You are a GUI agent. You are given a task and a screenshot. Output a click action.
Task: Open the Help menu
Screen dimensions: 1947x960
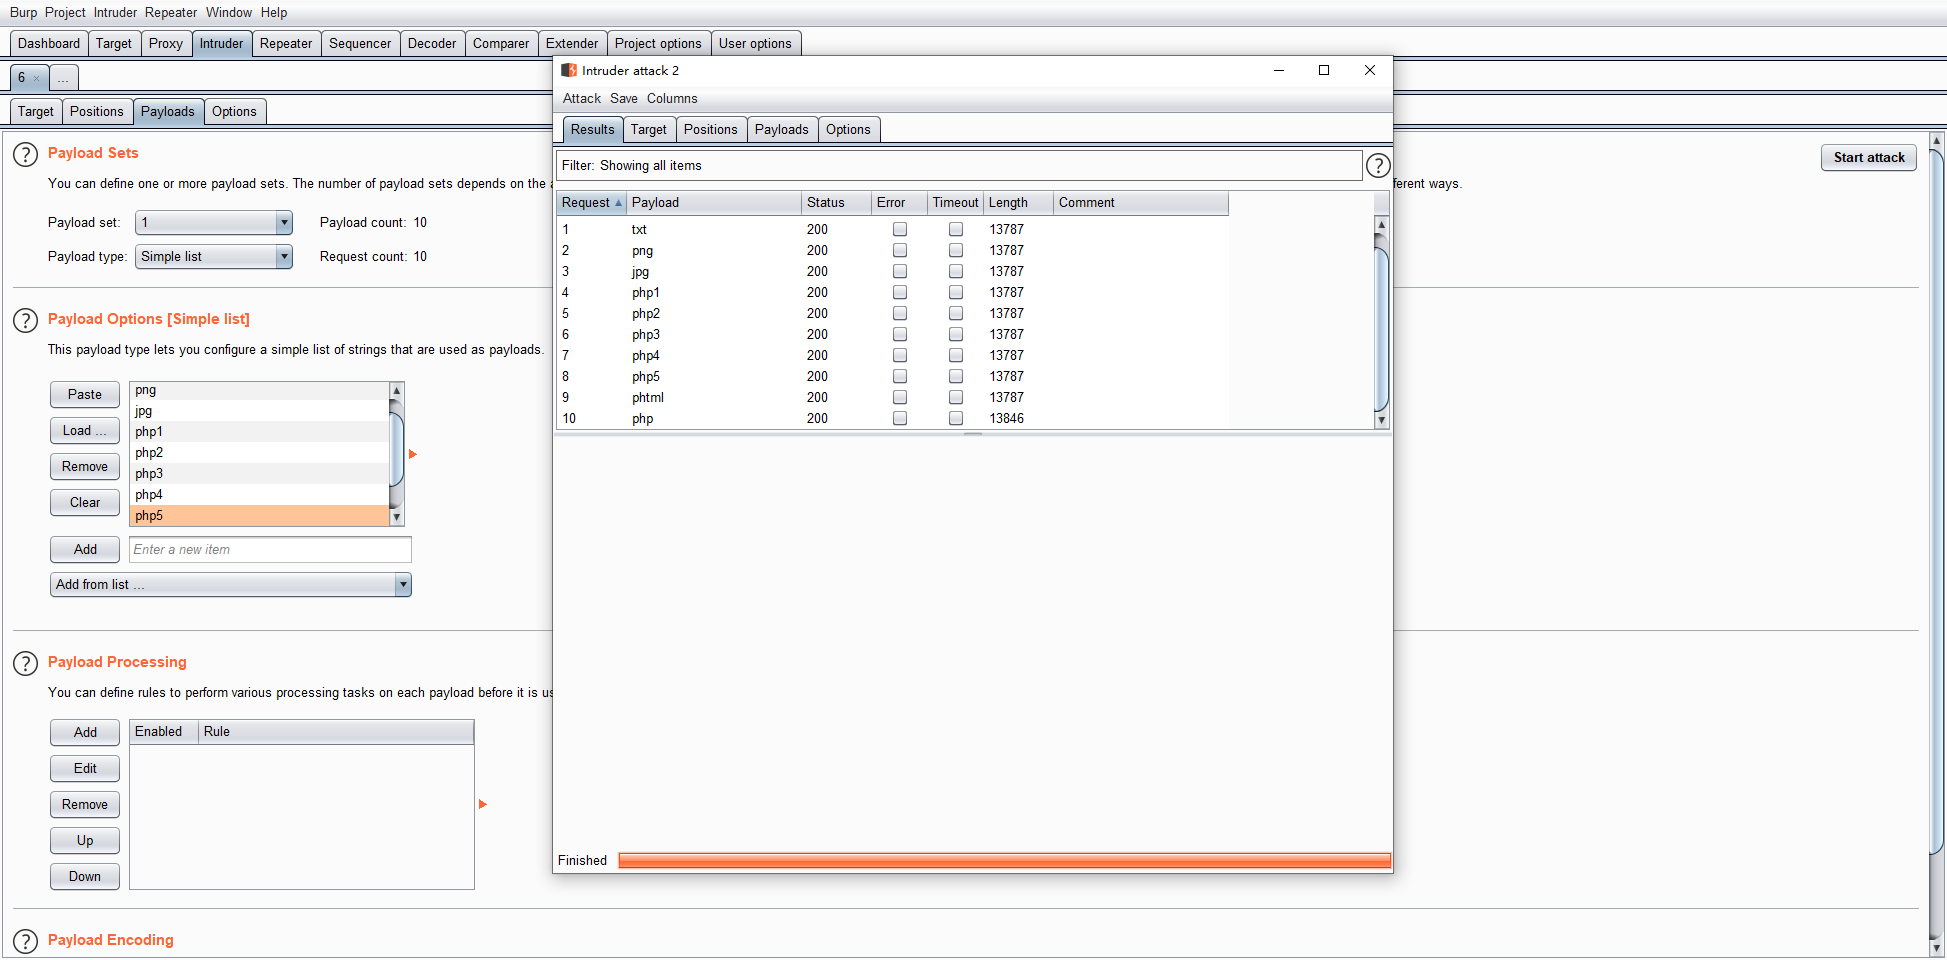(x=274, y=13)
